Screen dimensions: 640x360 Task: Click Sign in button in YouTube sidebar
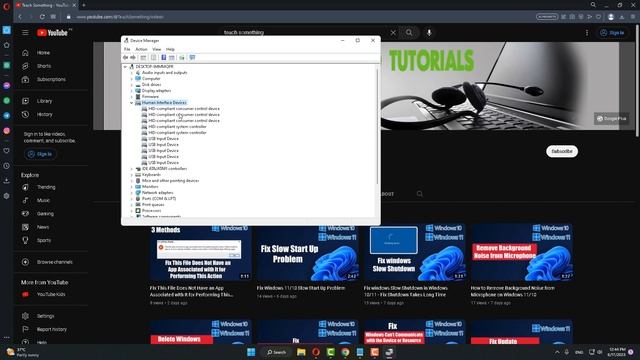(x=40, y=154)
